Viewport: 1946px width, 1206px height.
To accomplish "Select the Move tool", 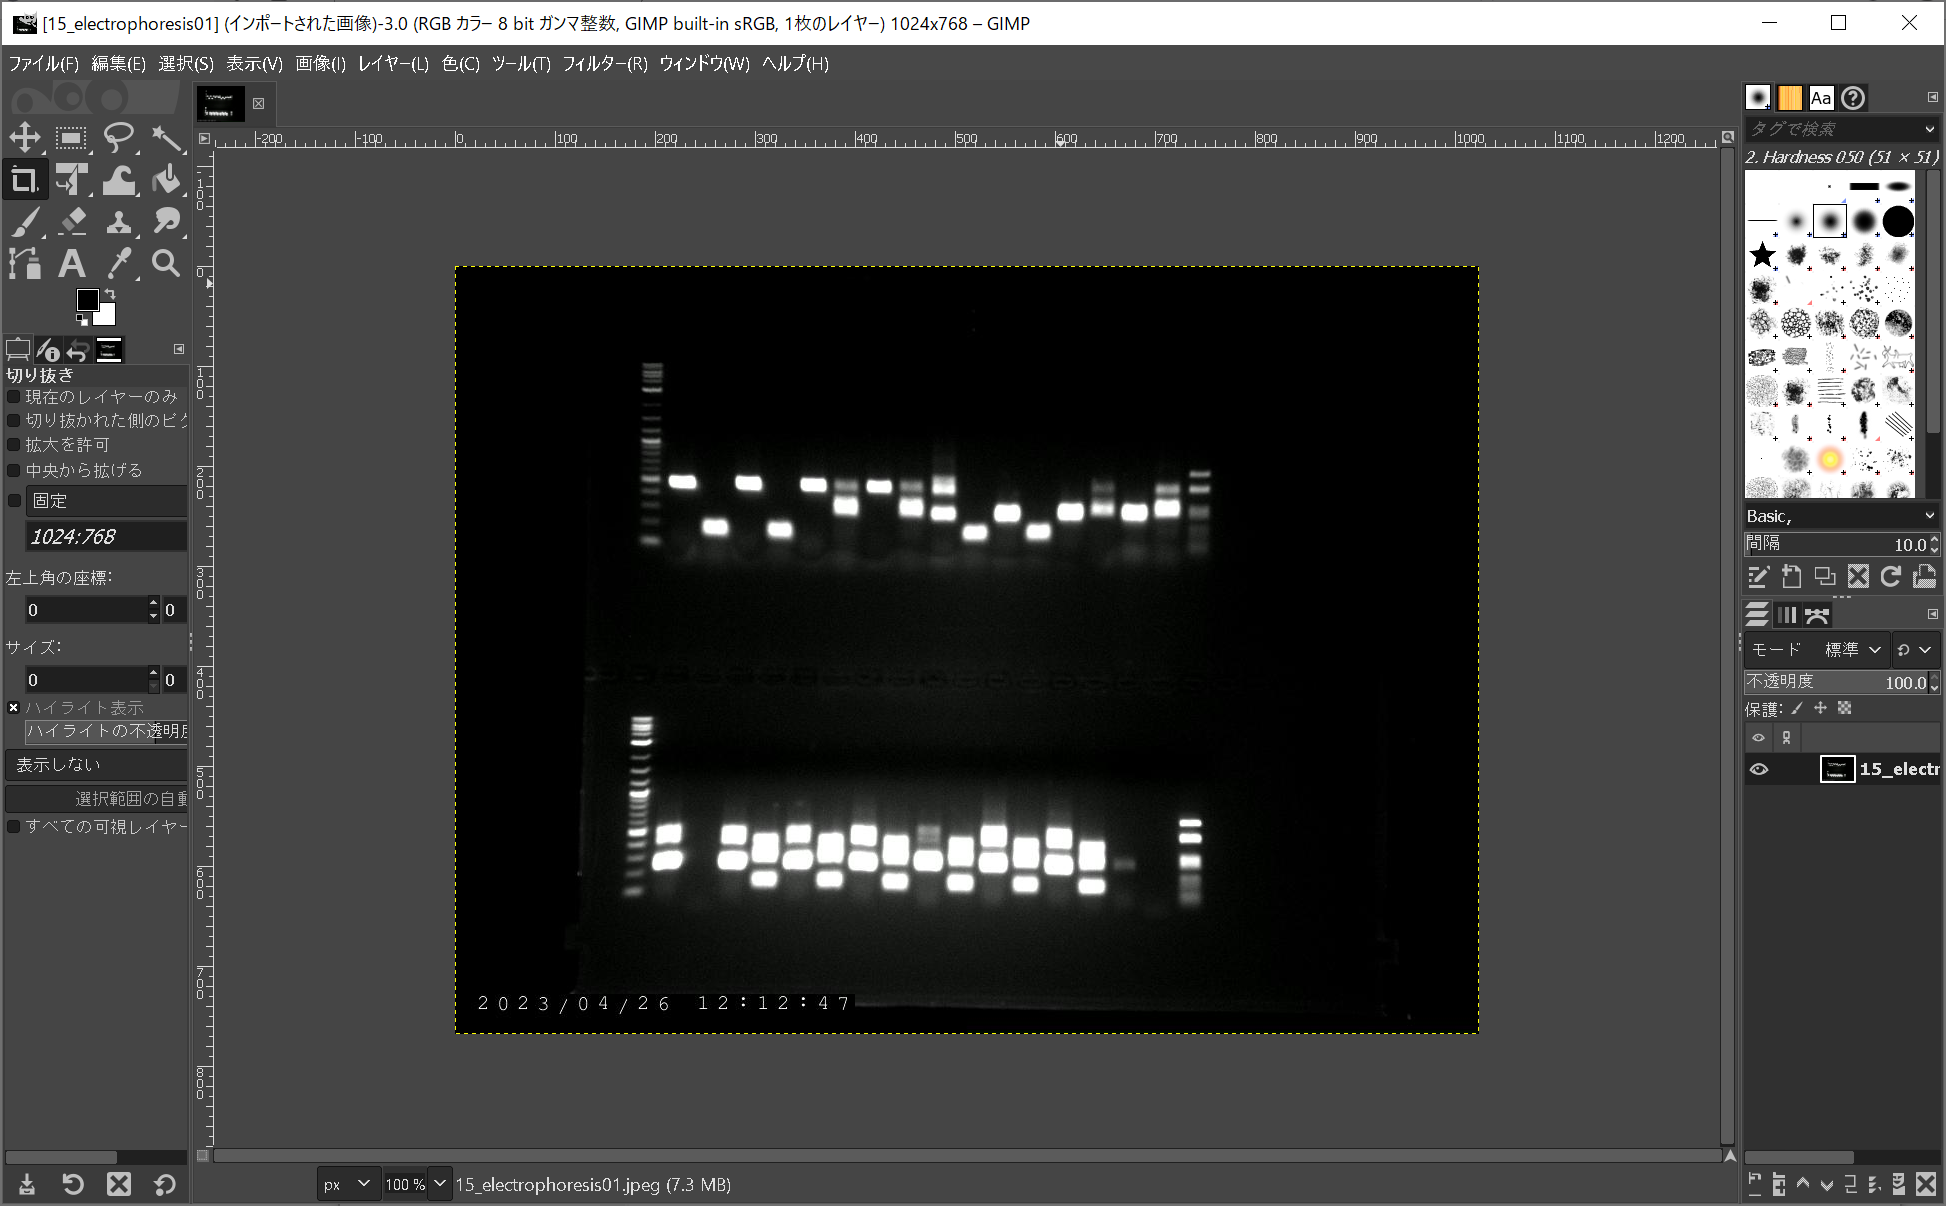I will coord(25,137).
